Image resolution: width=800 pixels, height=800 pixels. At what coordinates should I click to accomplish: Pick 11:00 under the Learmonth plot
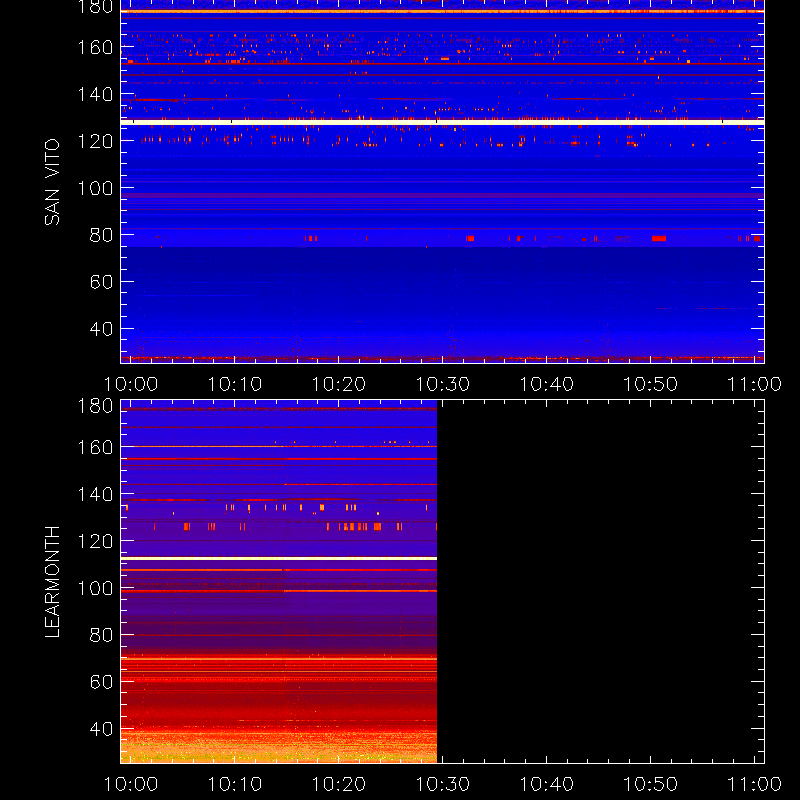click(x=754, y=784)
